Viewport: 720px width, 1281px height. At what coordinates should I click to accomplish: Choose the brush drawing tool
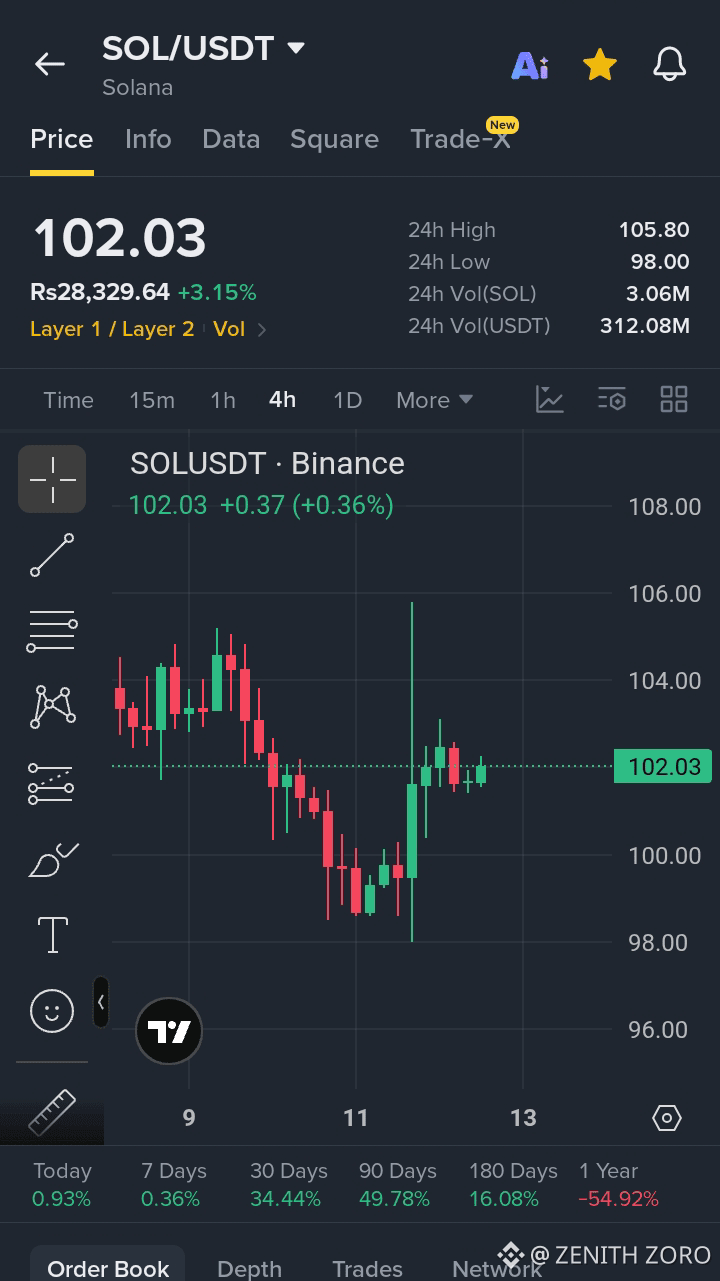point(52,859)
